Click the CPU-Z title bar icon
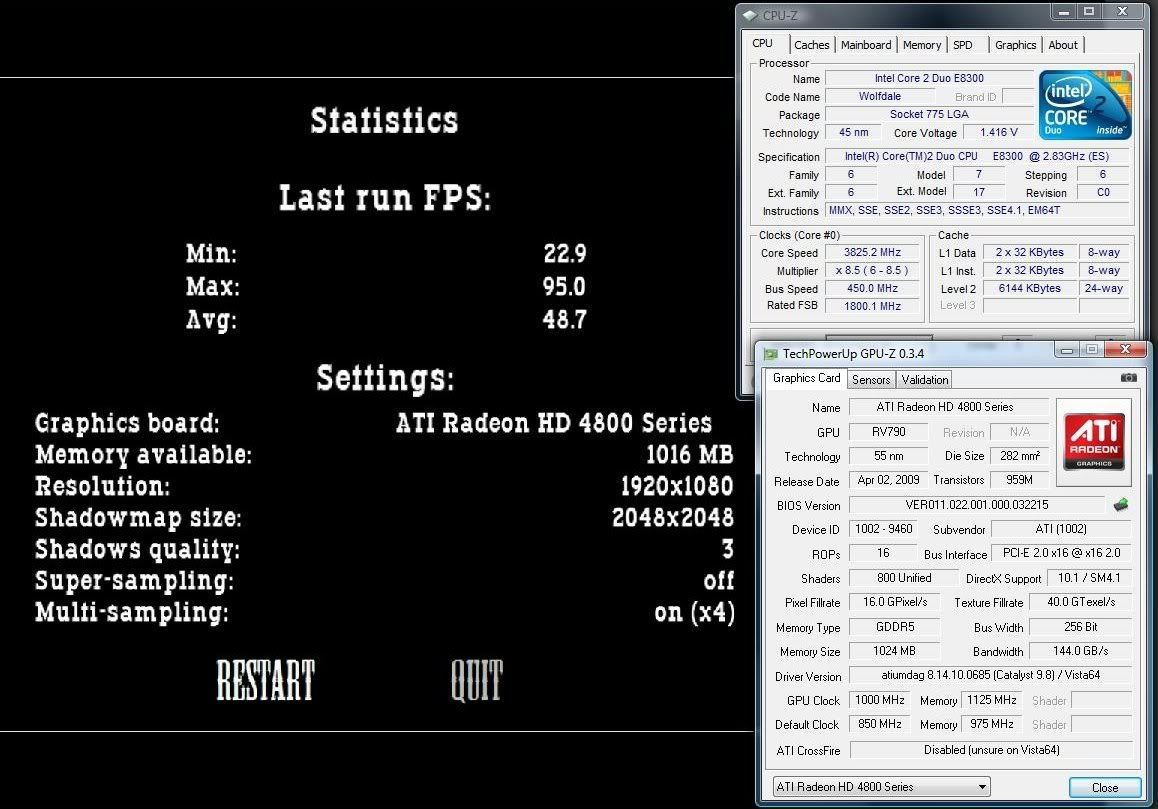The height and width of the screenshot is (809, 1158). tap(751, 15)
